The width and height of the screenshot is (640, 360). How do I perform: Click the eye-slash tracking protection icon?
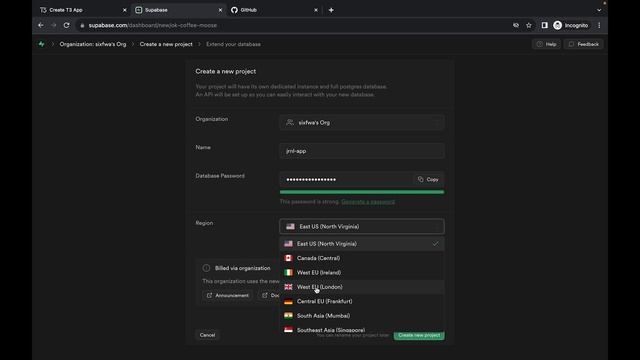pos(516,25)
